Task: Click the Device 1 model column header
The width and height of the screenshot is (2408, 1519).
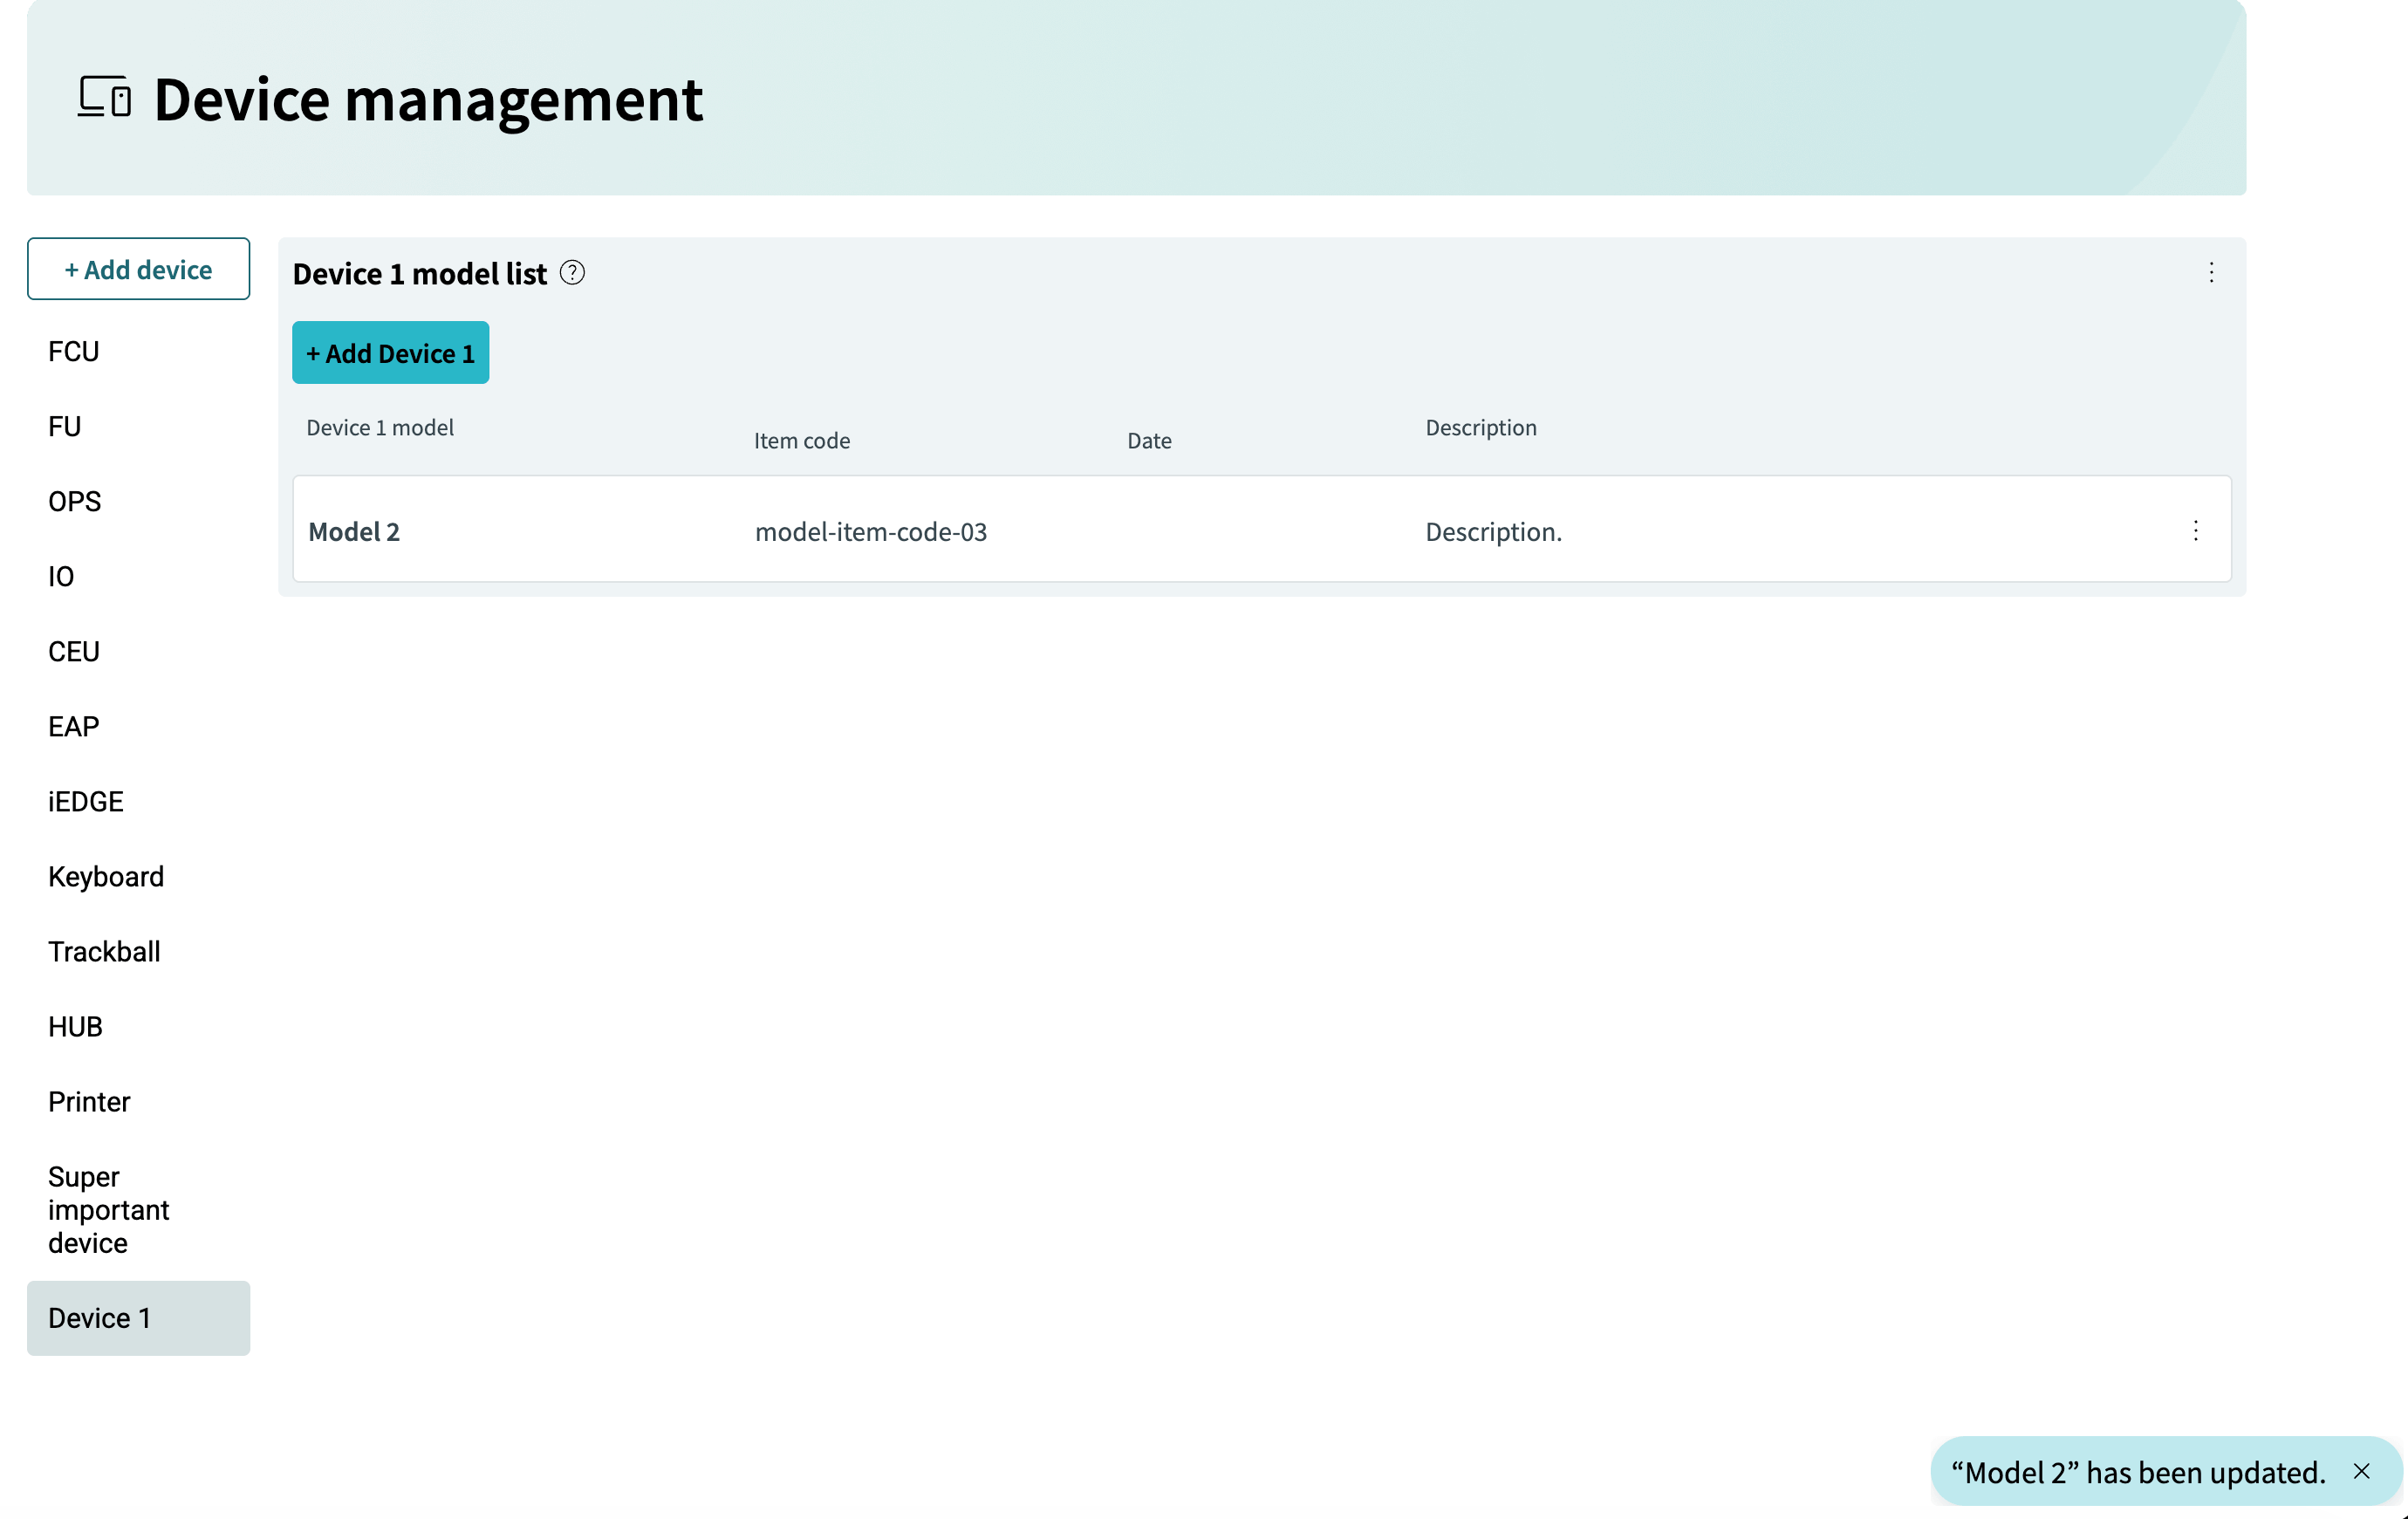Action: click(380, 427)
